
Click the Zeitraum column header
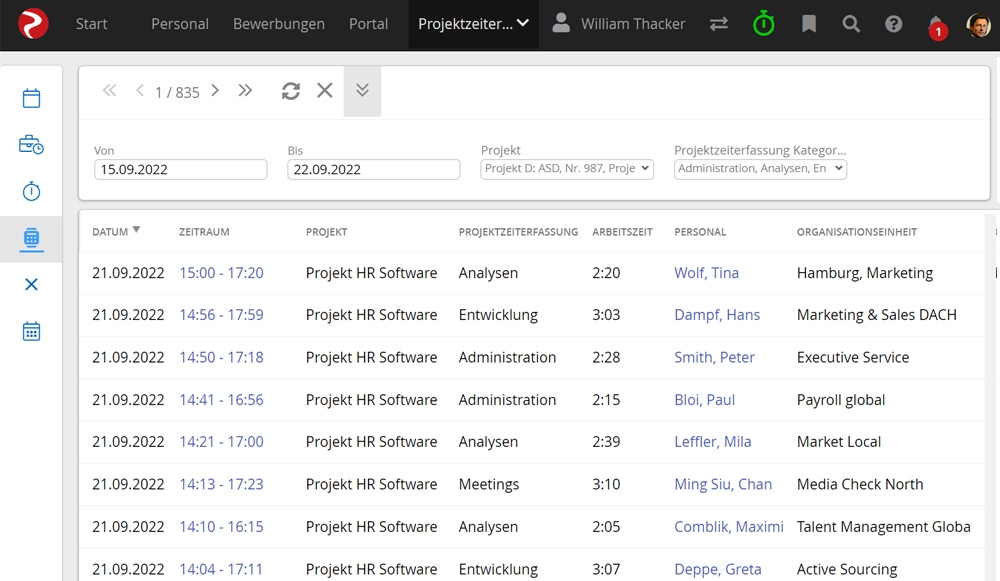coord(204,232)
